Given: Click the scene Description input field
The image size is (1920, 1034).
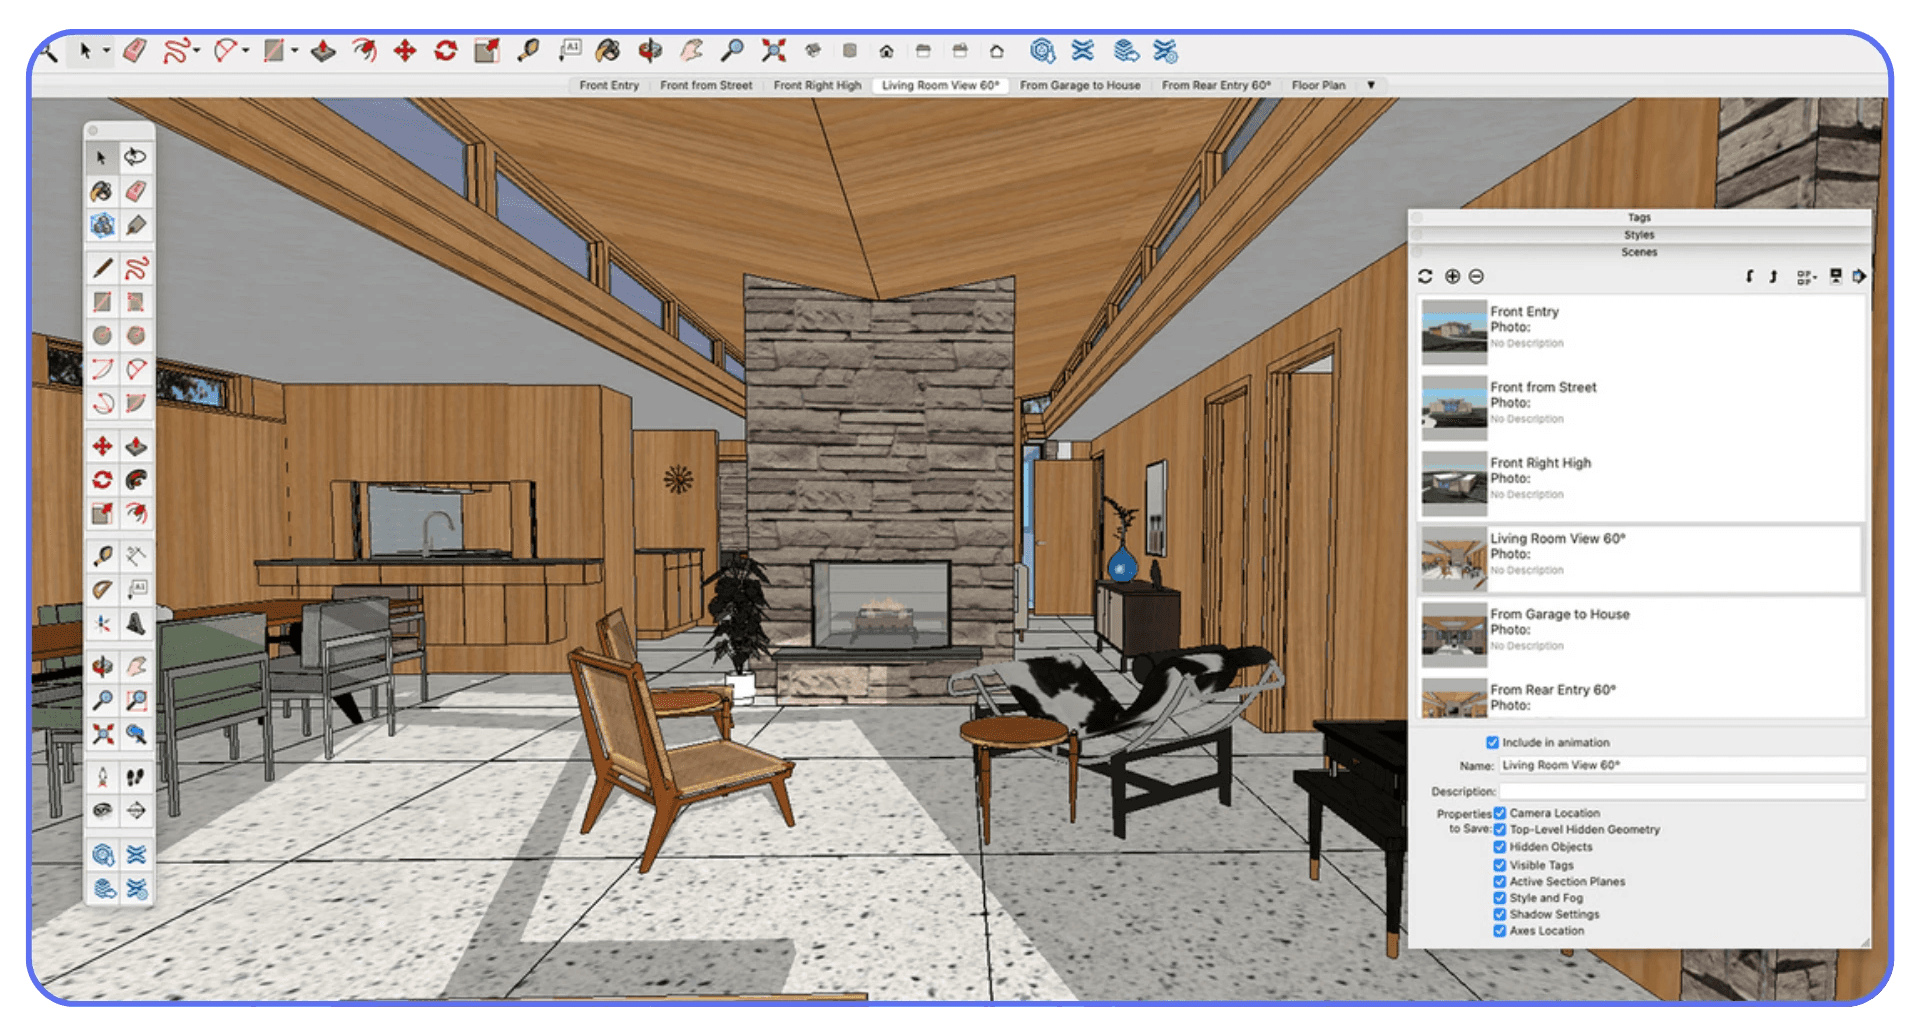Looking at the screenshot, I should click(x=1682, y=791).
